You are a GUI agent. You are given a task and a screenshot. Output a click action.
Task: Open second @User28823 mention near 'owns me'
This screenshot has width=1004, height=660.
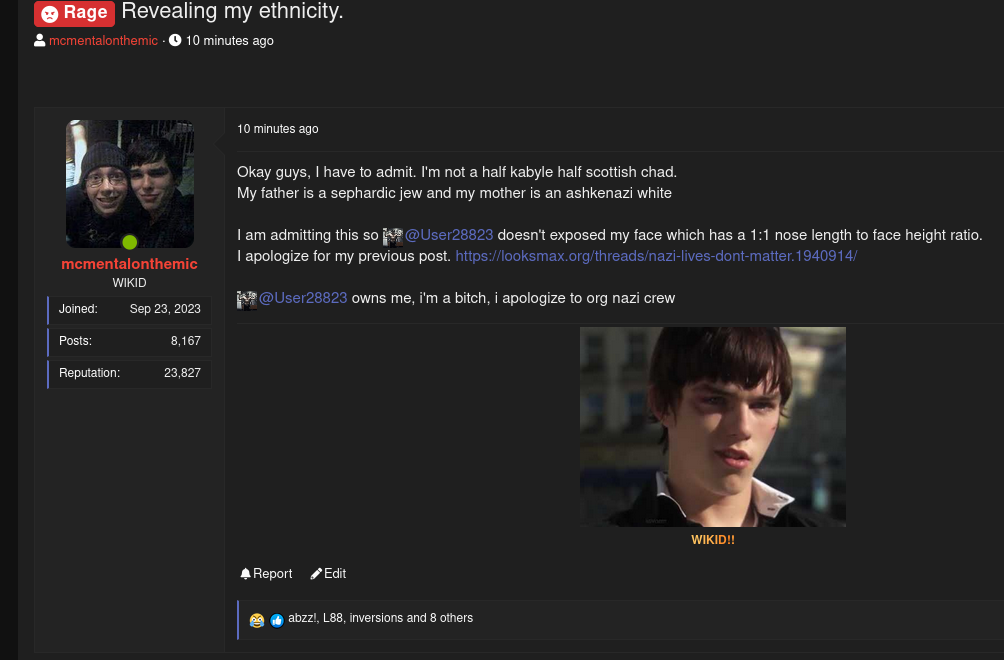pyautogui.click(x=303, y=298)
